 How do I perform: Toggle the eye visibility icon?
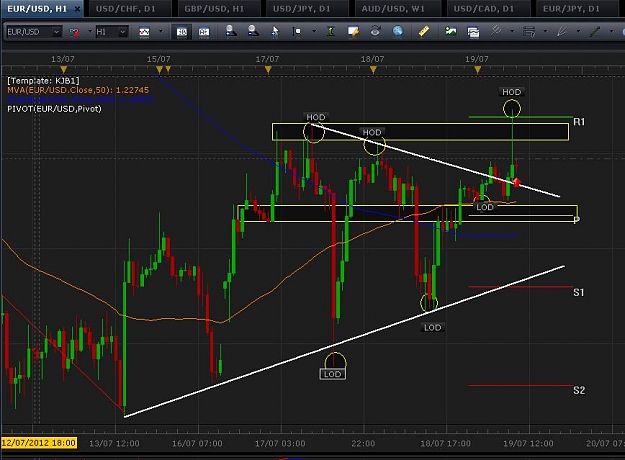click(x=375, y=31)
